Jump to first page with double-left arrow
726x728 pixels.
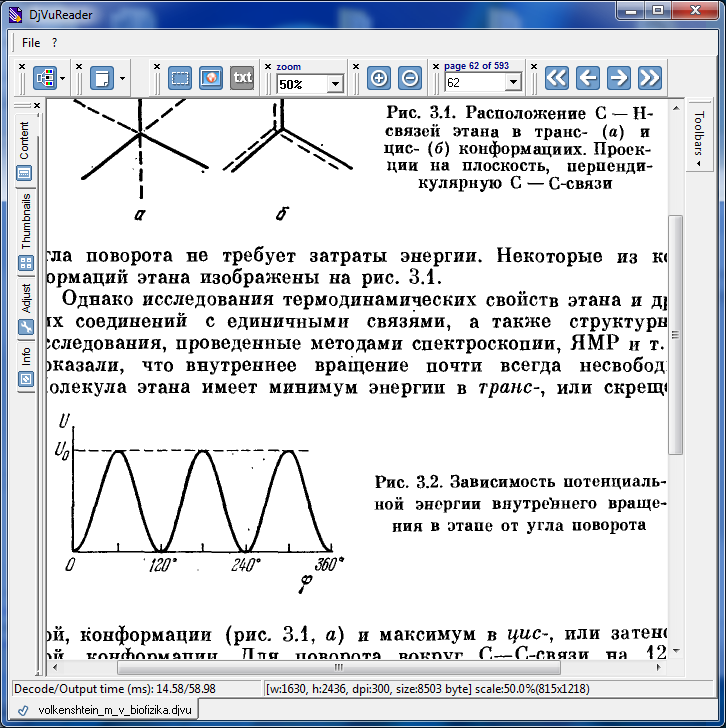pos(557,78)
